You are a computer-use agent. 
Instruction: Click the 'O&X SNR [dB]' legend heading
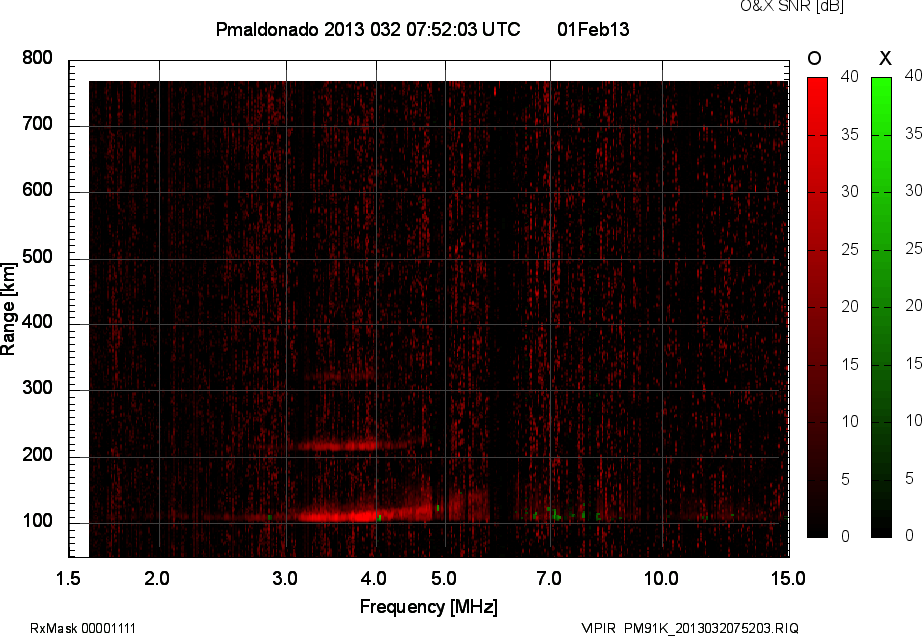click(791, 6)
